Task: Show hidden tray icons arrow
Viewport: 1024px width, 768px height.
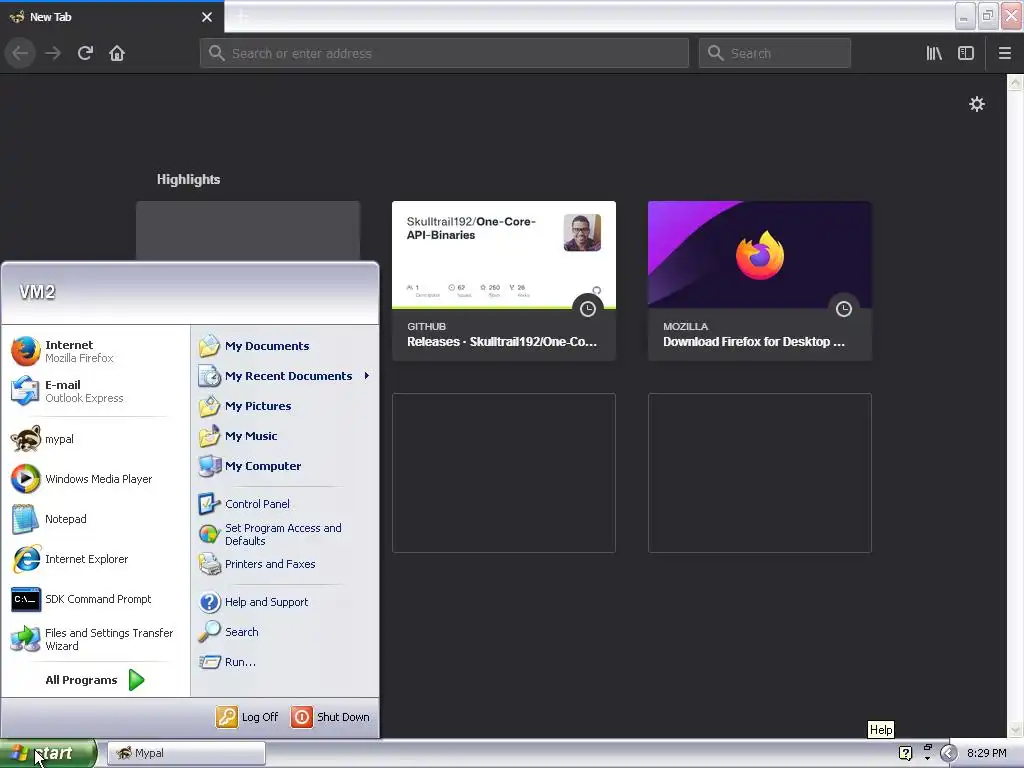Action: (948, 753)
